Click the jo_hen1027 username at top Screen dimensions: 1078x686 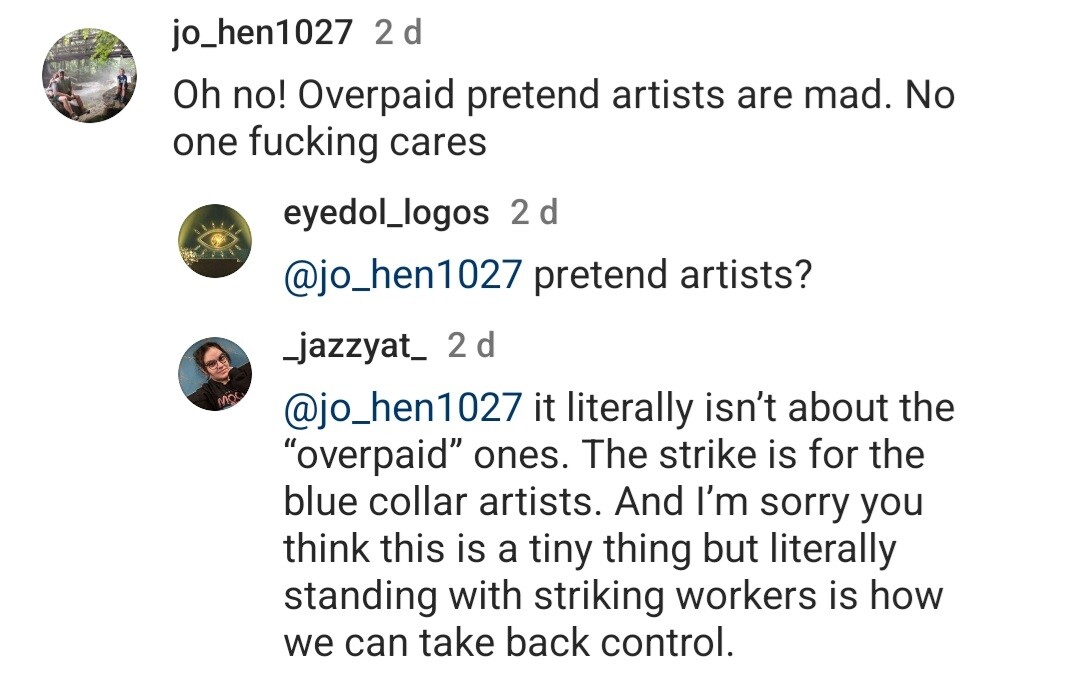coord(262,34)
